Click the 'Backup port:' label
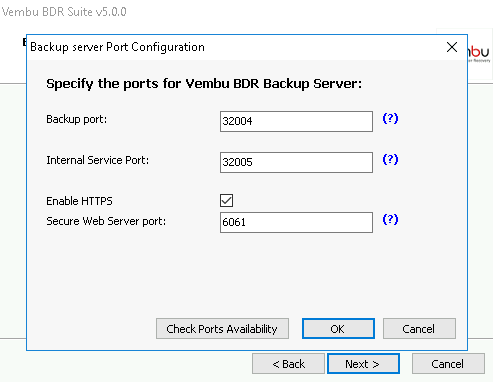The image size is (493, 382). (x=76, y=119)
